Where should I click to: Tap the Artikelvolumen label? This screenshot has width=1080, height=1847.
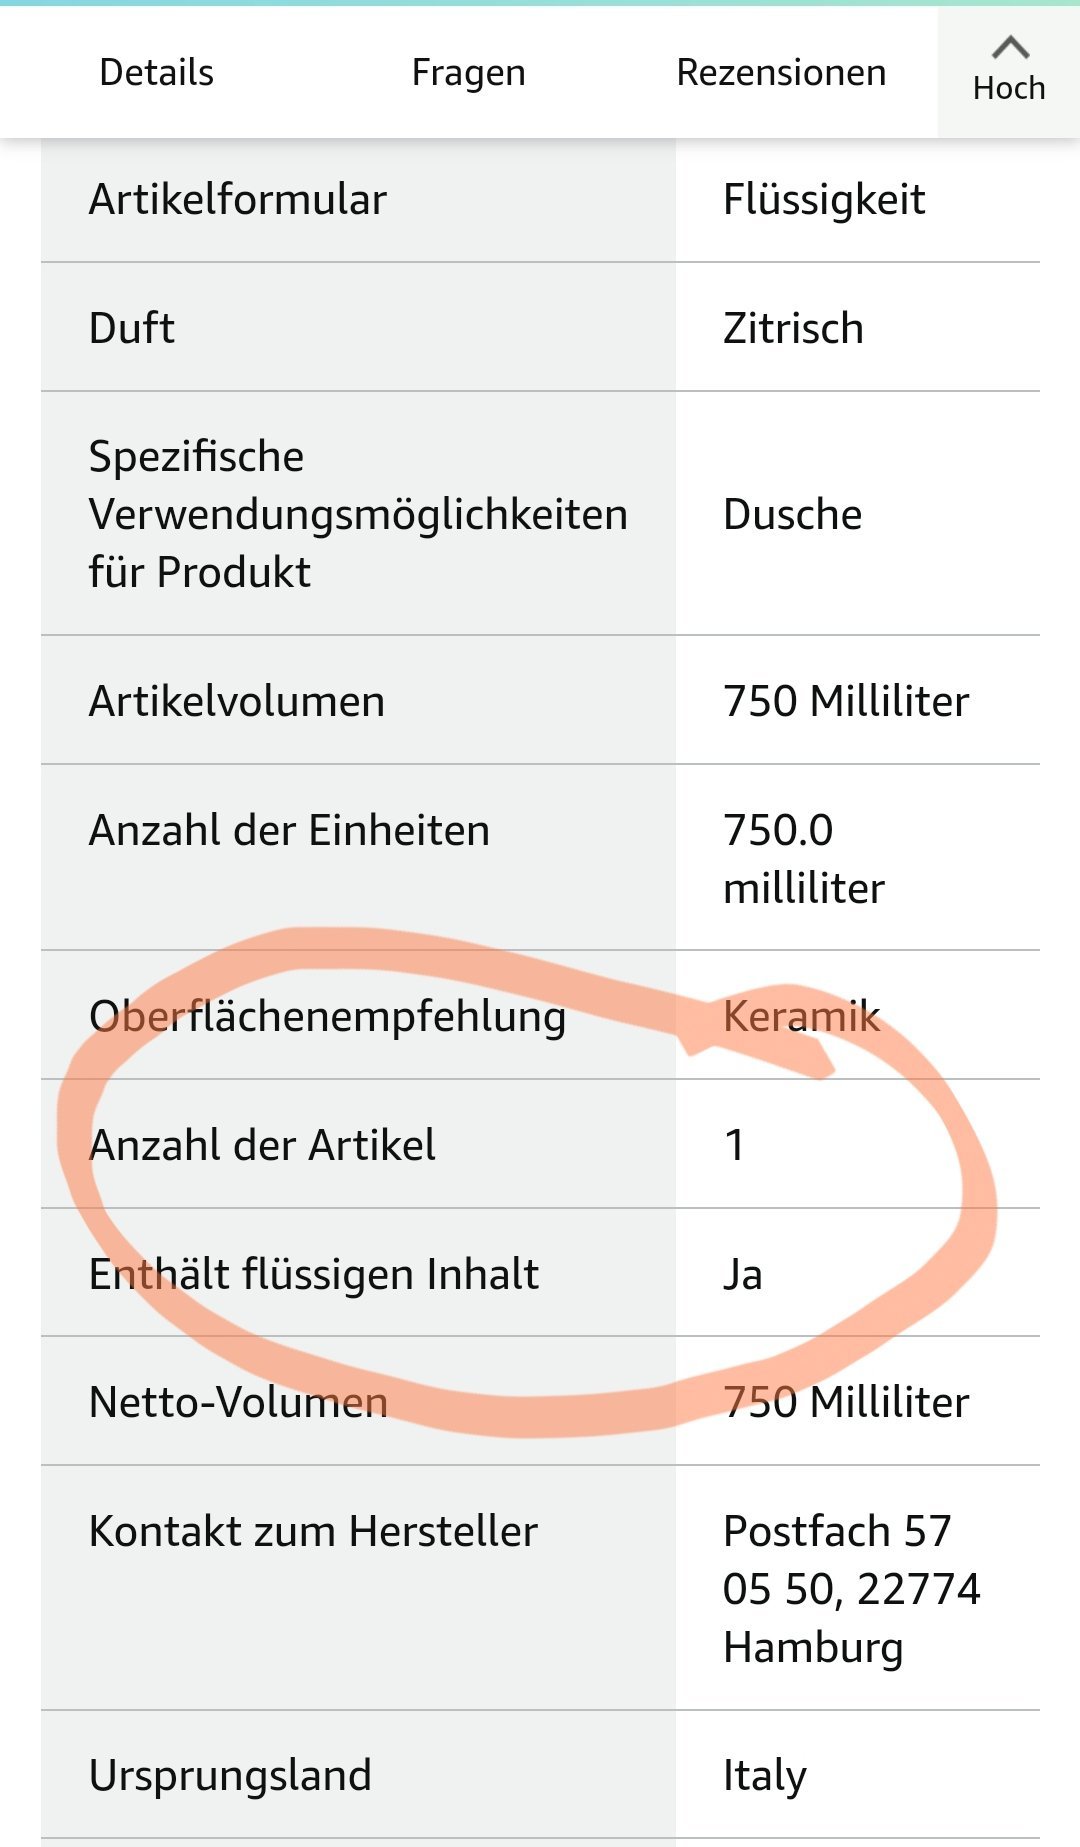[237, 702]
